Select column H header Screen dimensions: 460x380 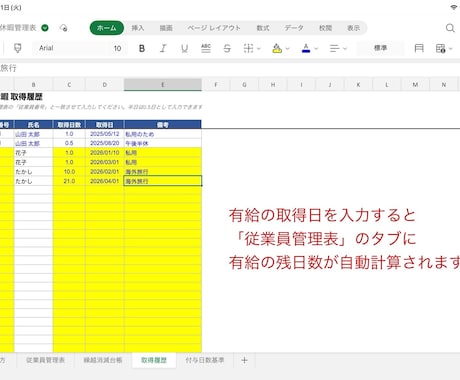pos(273,85)
